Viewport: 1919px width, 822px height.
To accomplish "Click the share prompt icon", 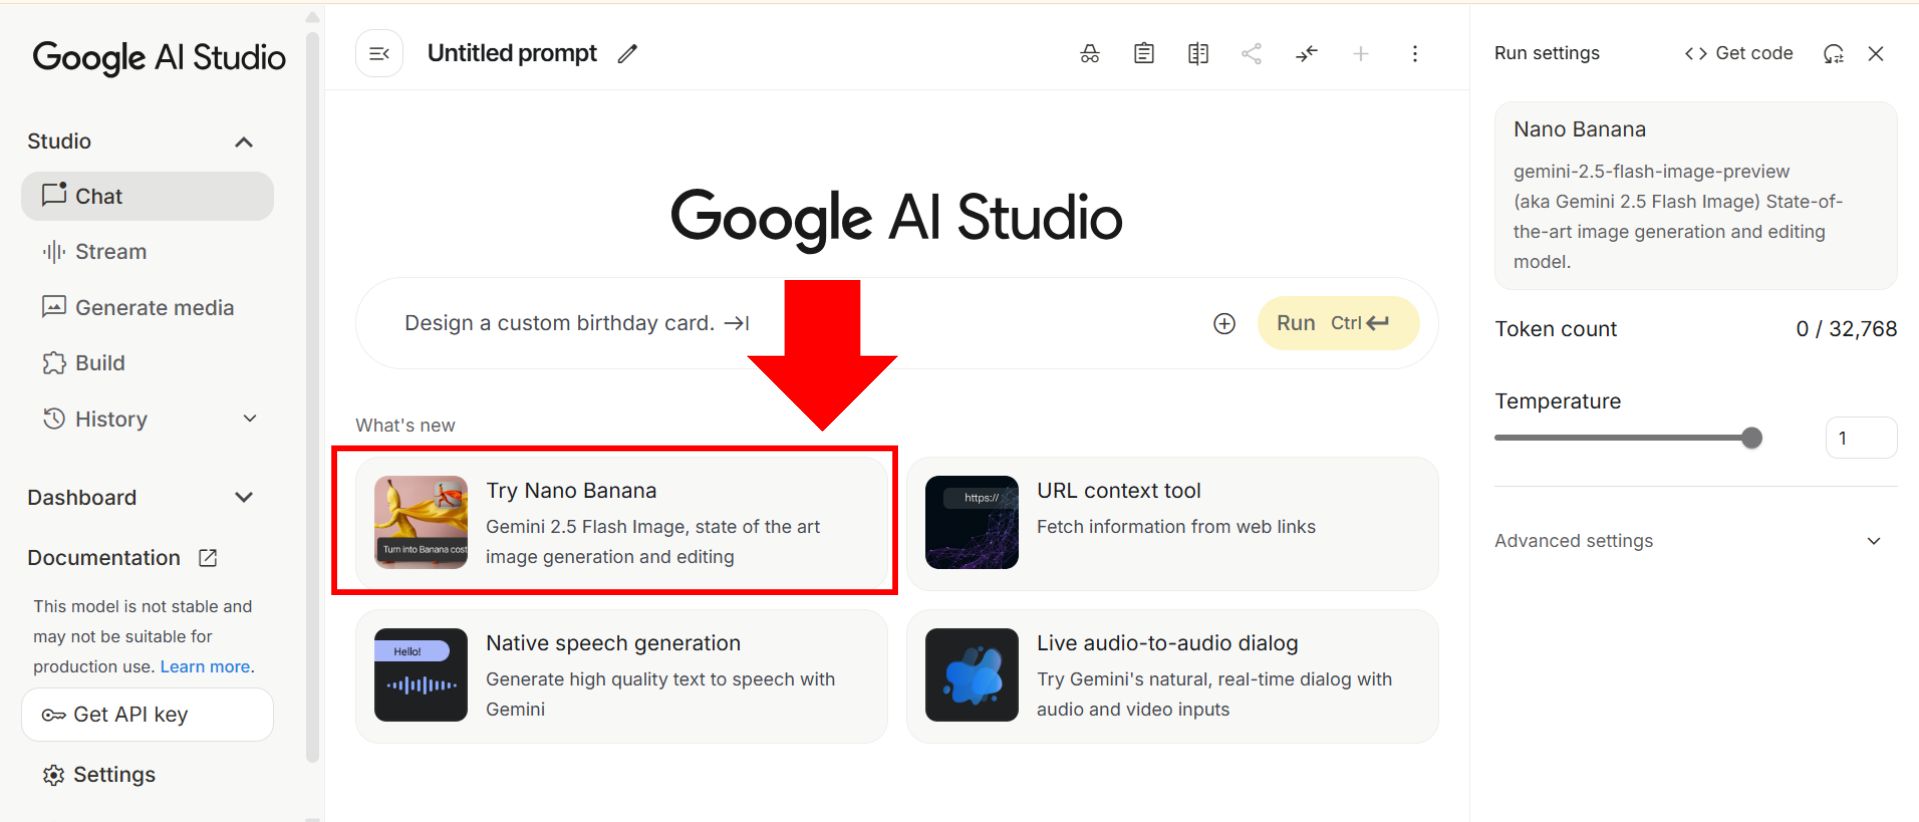I will [x=1251, y=54].
